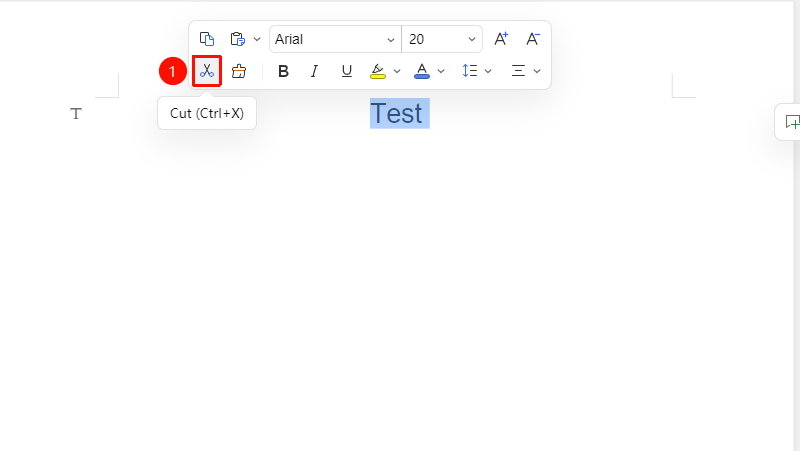Click the center alignment icon
Viewport: 800px width, 451px height.
point(518,71)
